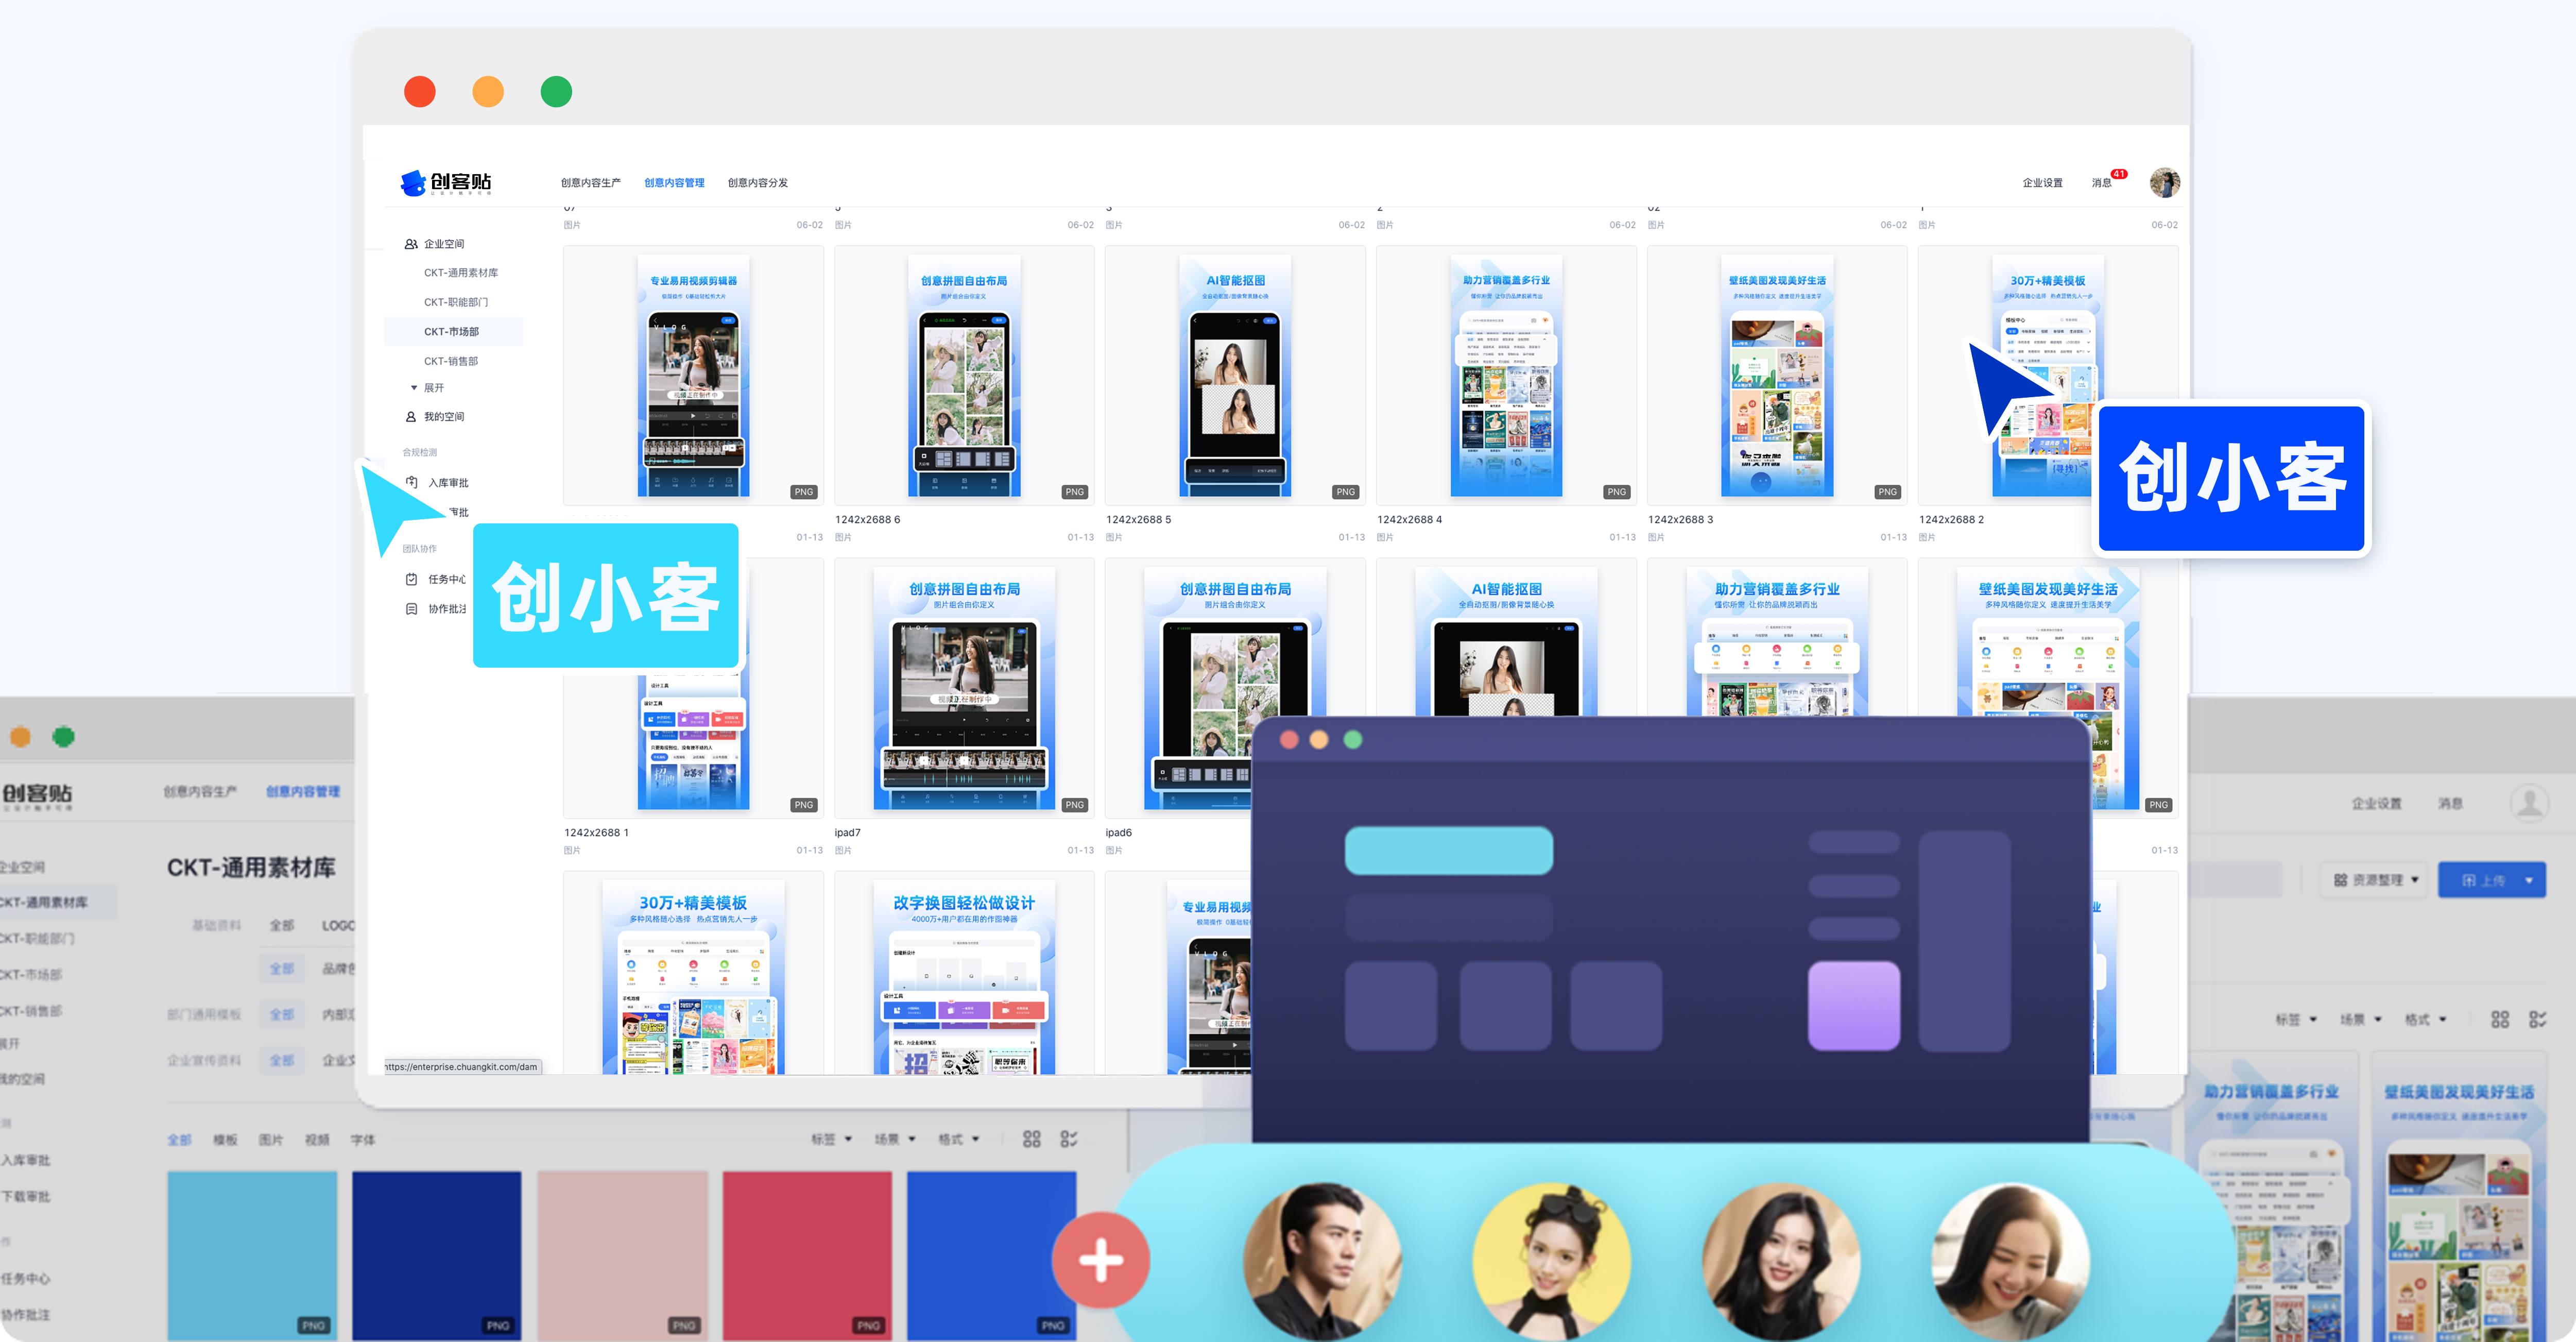Click the CKT-销售部 sidebar link
Viewport: 2576px width, 1342px height.
pyautogui.click(x=451, y=361)
